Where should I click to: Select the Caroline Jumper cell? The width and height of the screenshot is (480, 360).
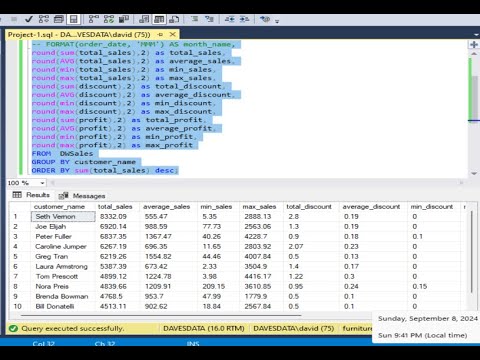pyautogui.click(x=63, y=246)
